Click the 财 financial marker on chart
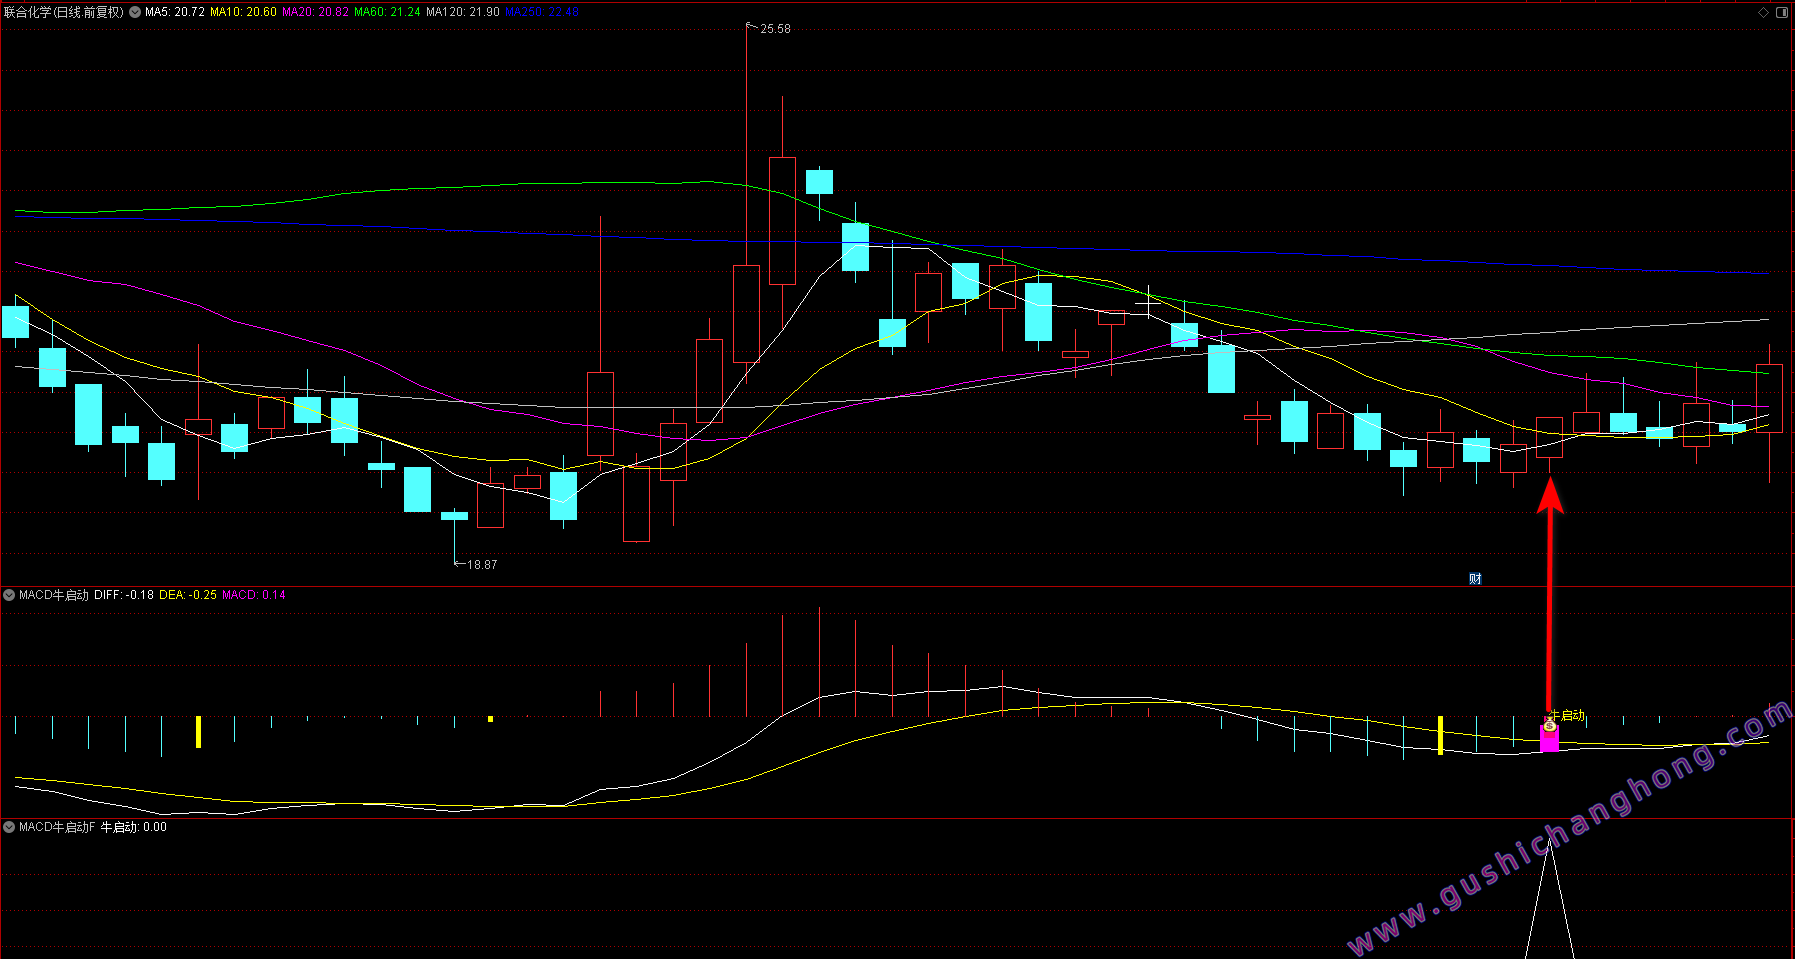 tap(1475, 579)
